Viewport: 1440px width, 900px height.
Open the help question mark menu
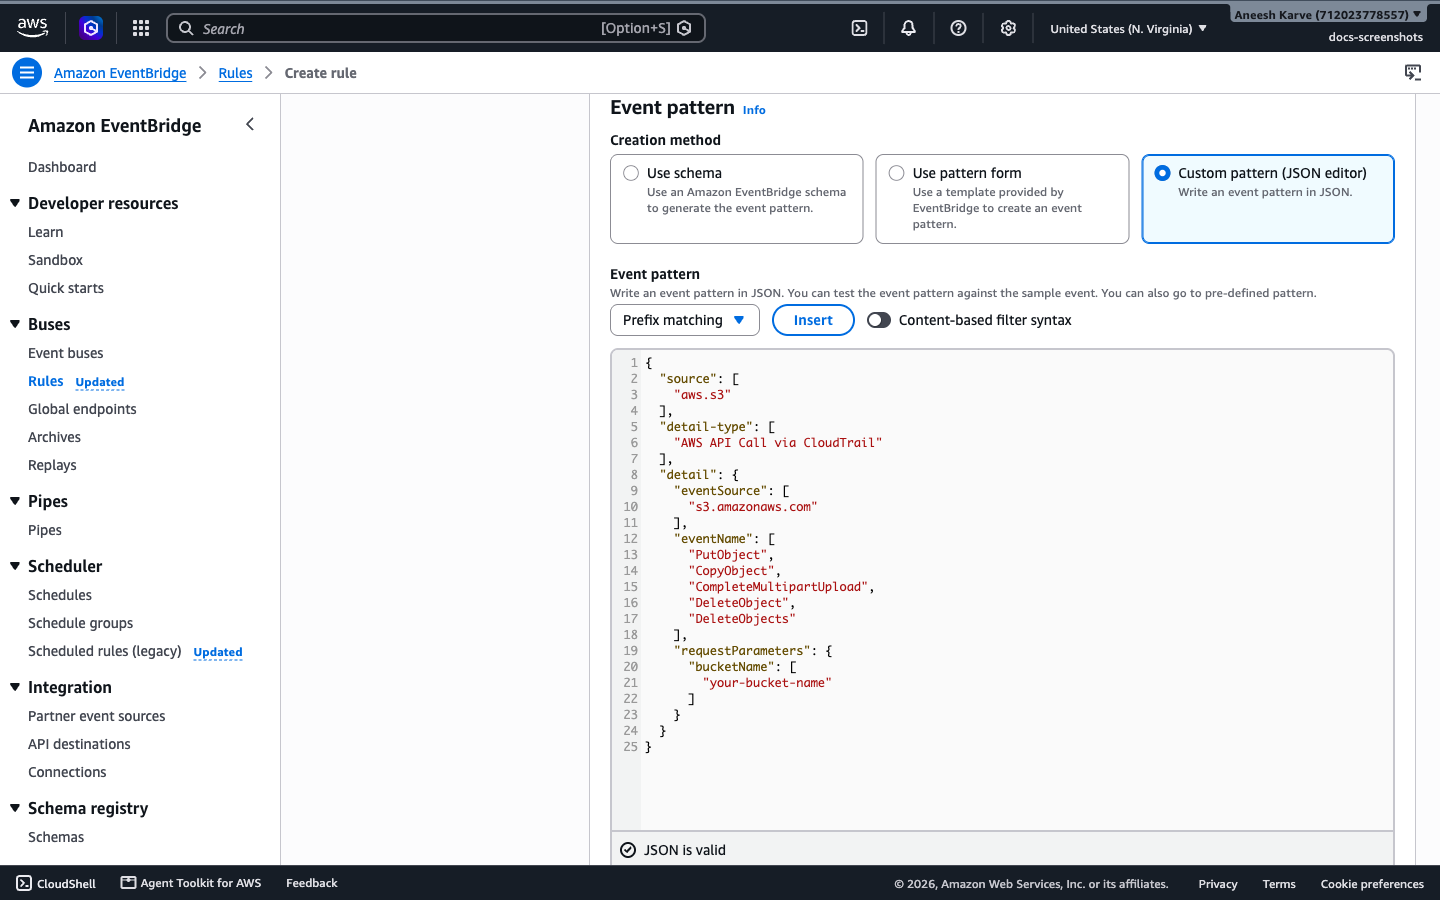tap(958, 28)
